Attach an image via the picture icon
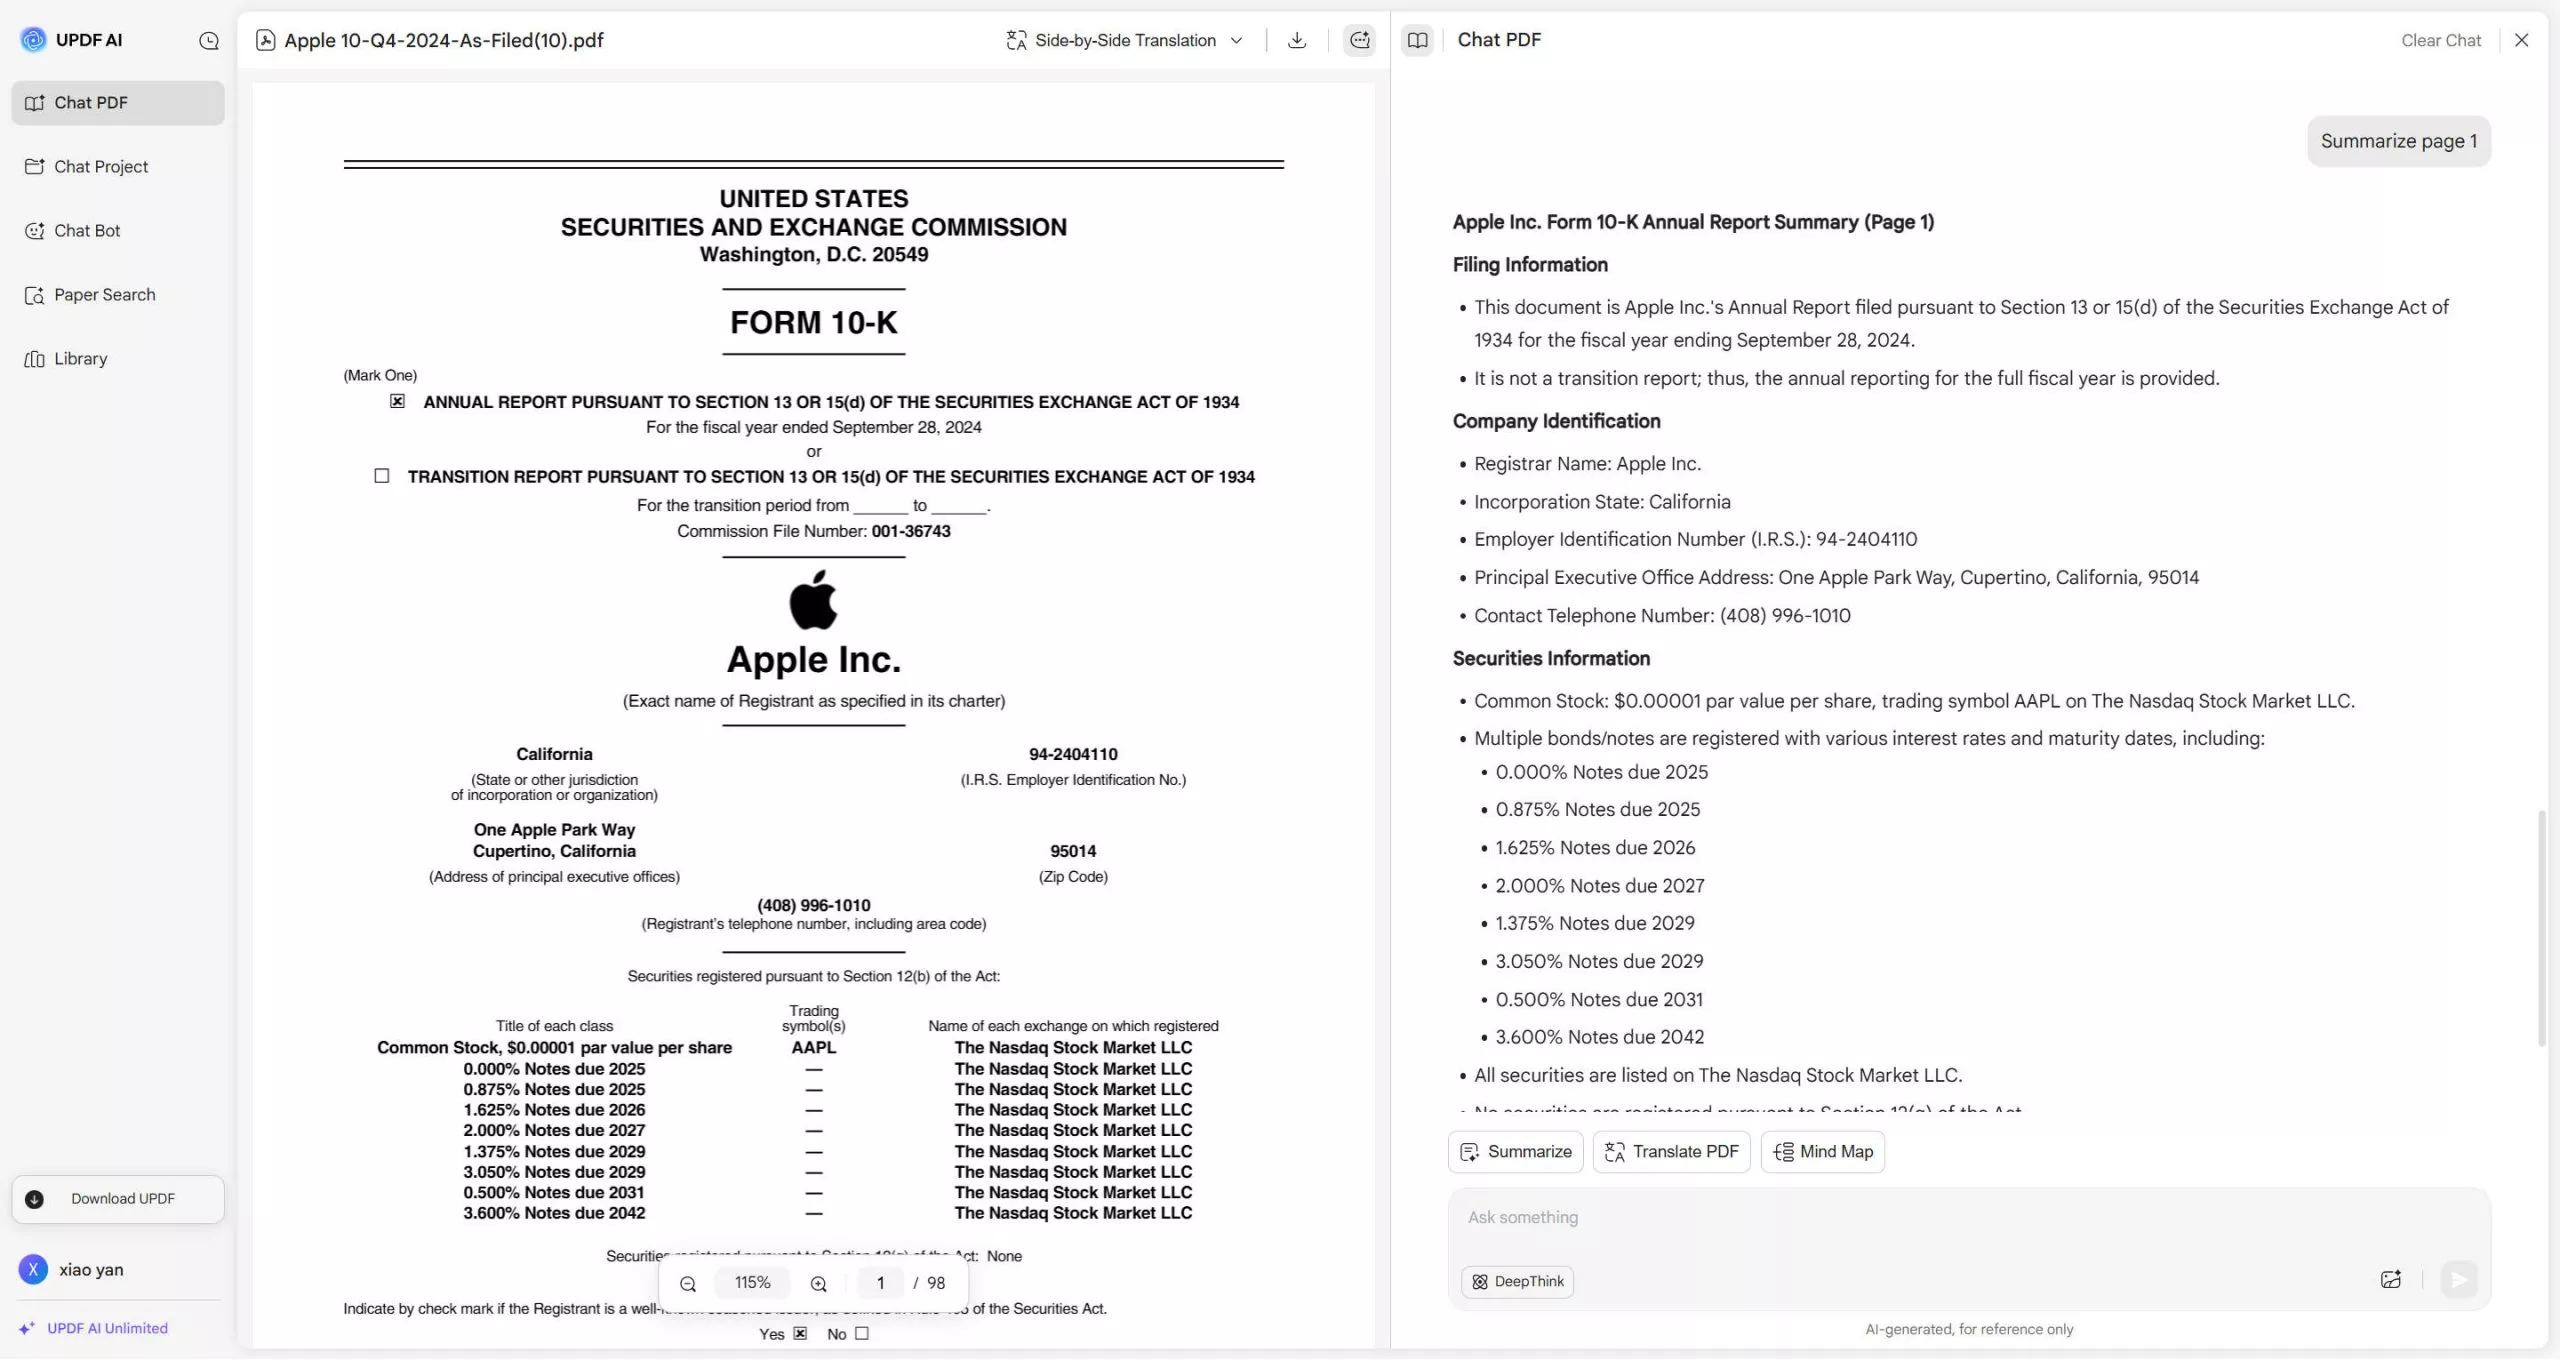 coord(2392,1279)
